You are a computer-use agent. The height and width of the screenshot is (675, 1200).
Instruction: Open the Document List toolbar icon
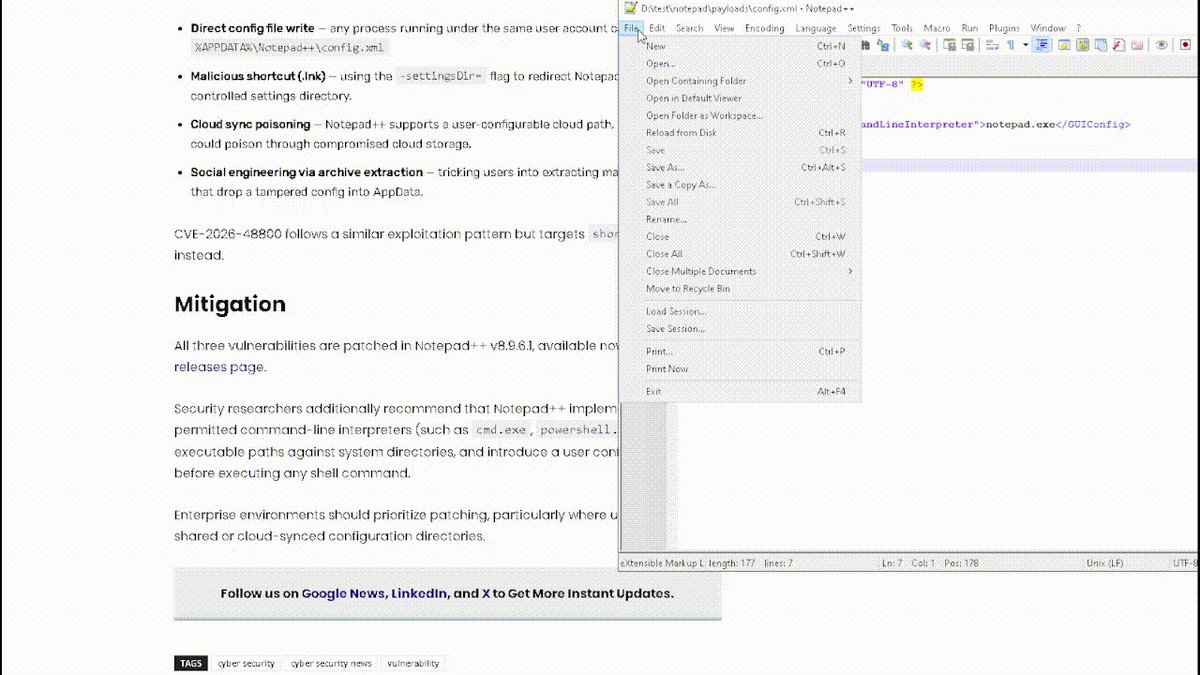(1101, 45)
